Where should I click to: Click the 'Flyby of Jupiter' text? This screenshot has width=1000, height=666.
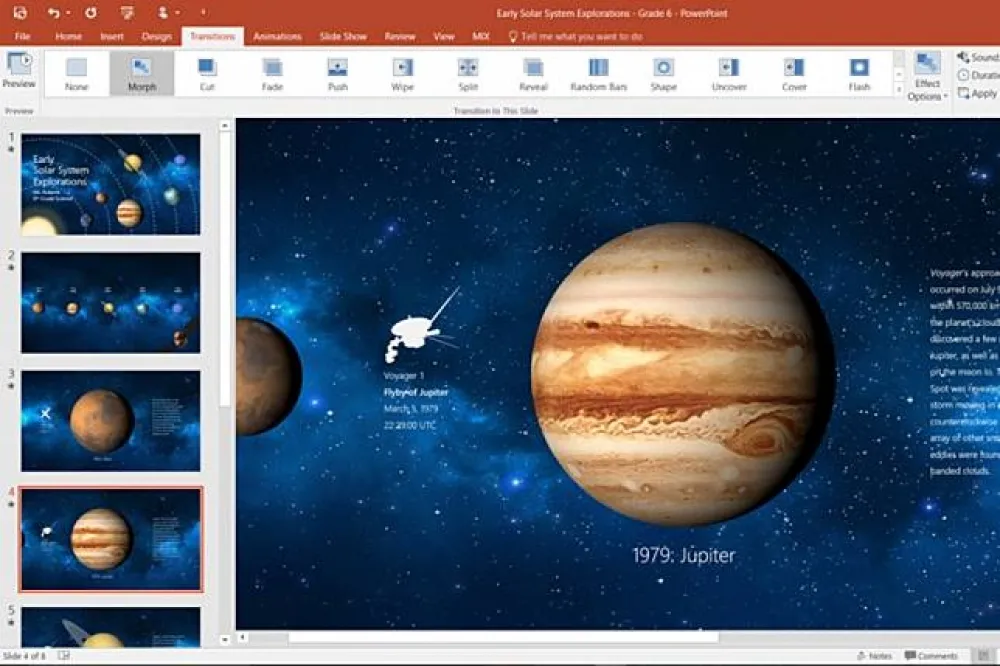point(416,392)
